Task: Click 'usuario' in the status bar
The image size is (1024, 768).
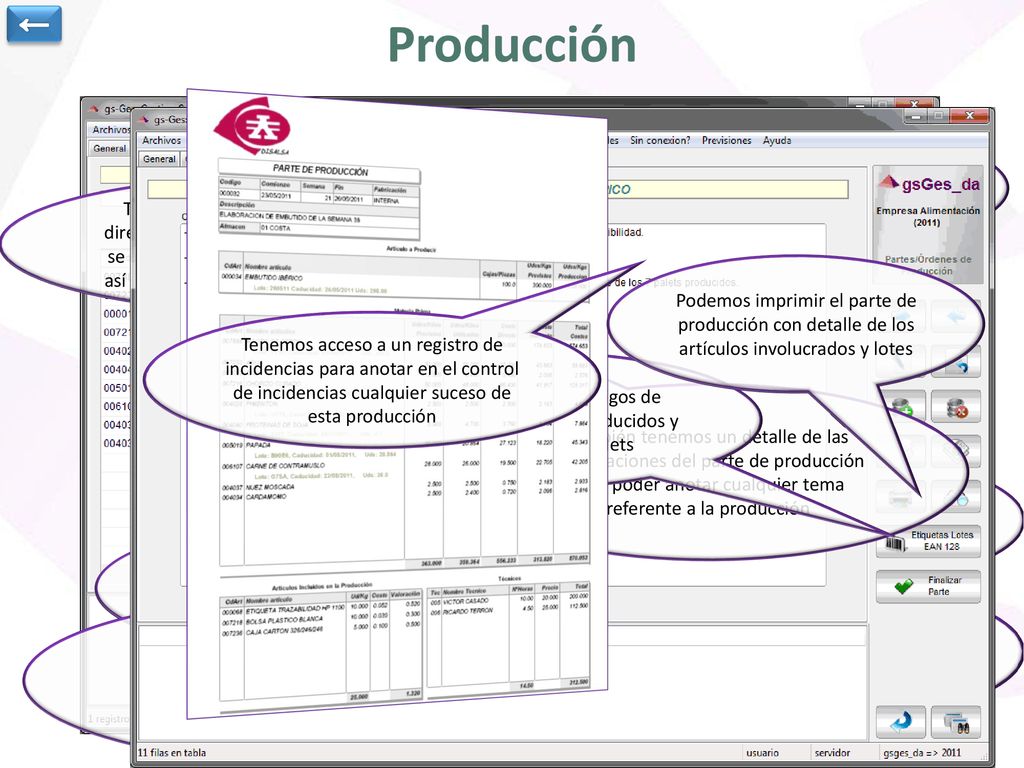Action: 763,753
